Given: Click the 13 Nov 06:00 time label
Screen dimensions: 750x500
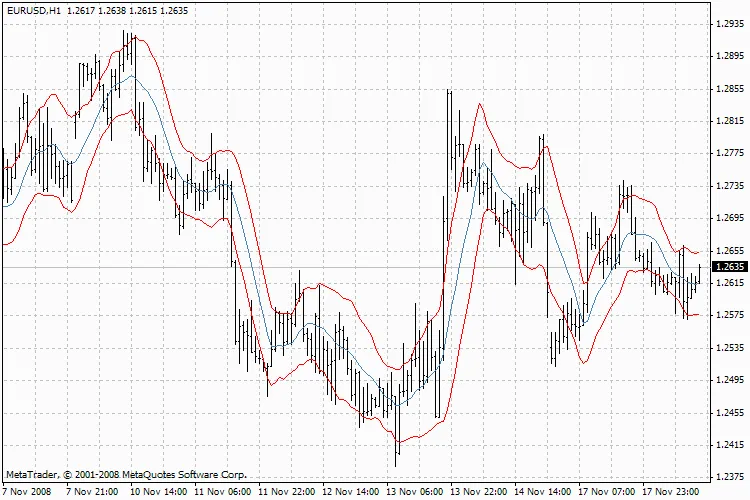Looking at the screenshot, I should [x=414, y=492].
